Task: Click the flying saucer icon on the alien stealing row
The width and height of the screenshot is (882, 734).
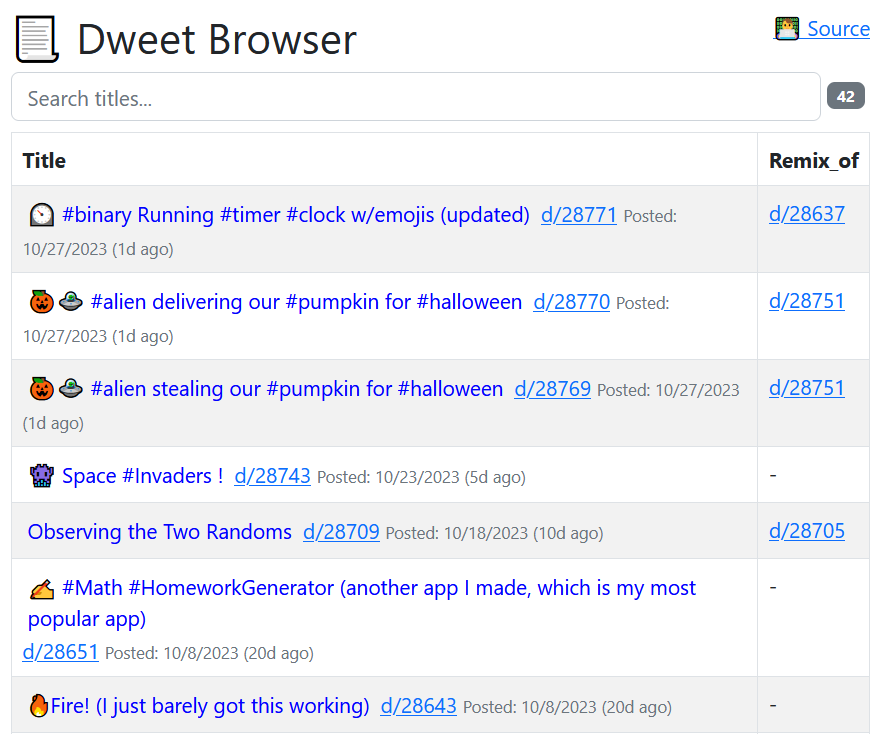Action: pyautogui.click(x=70, y=388)
